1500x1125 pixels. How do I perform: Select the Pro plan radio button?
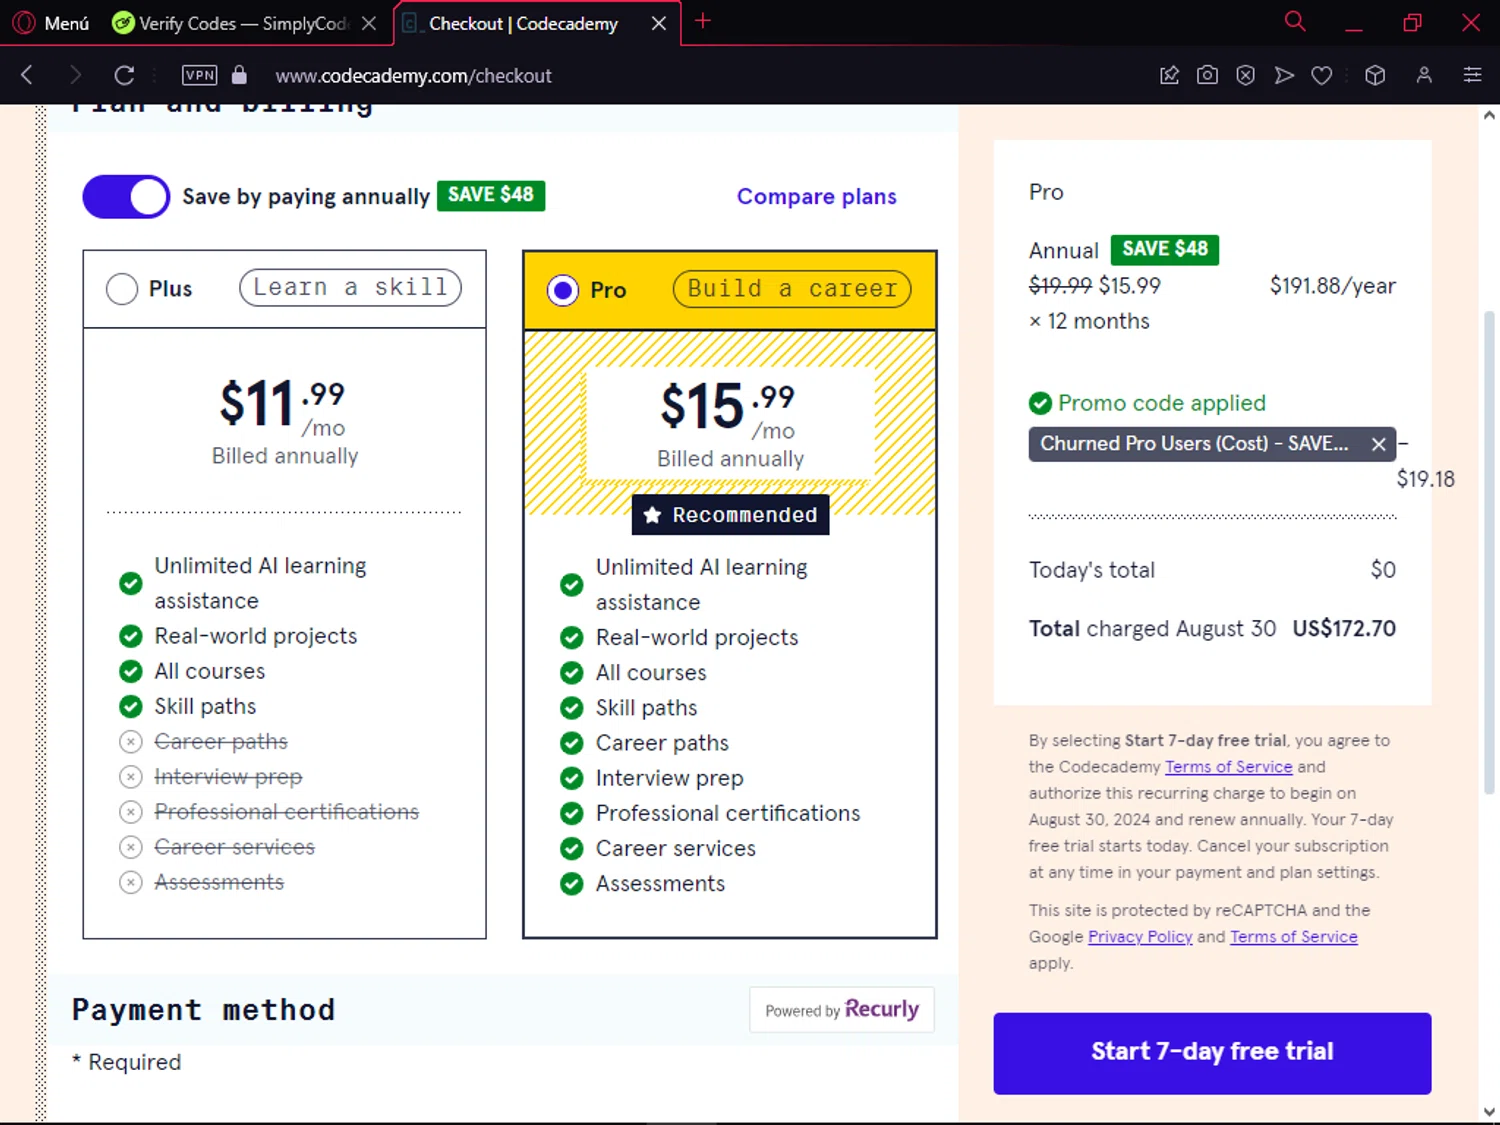click(x=563, y=290)
